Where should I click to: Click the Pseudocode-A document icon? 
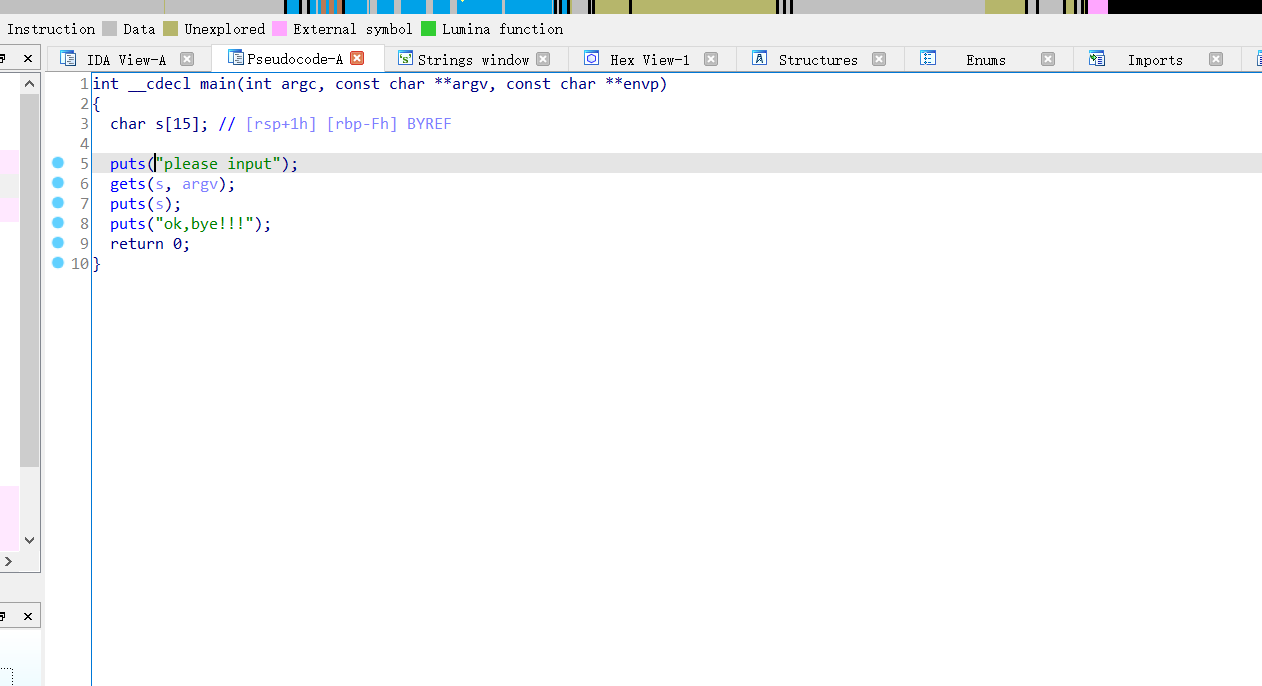[x=236, y=58]
